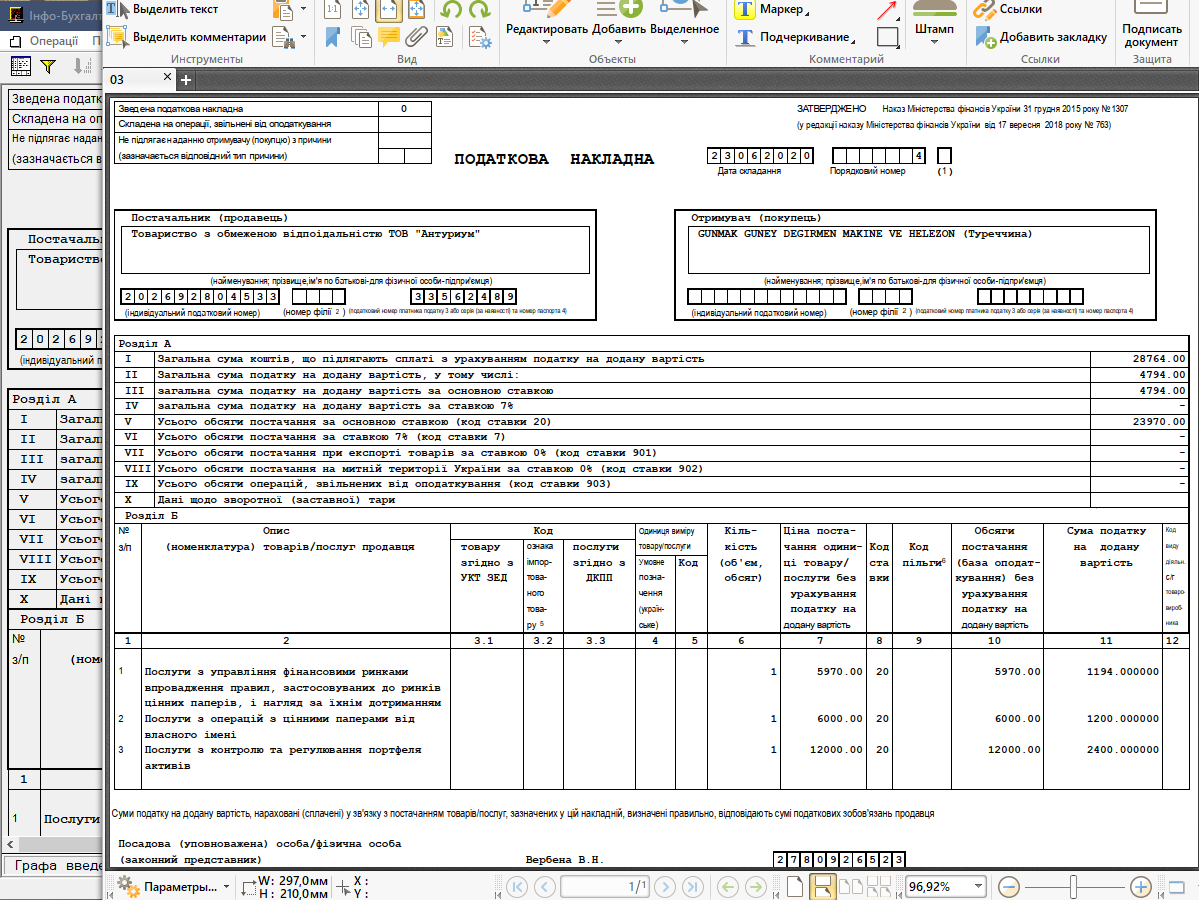The image size is (1199, 900).
Task: Click the signer name 'Вербена В.Н.'
Action: click(564, 859)
